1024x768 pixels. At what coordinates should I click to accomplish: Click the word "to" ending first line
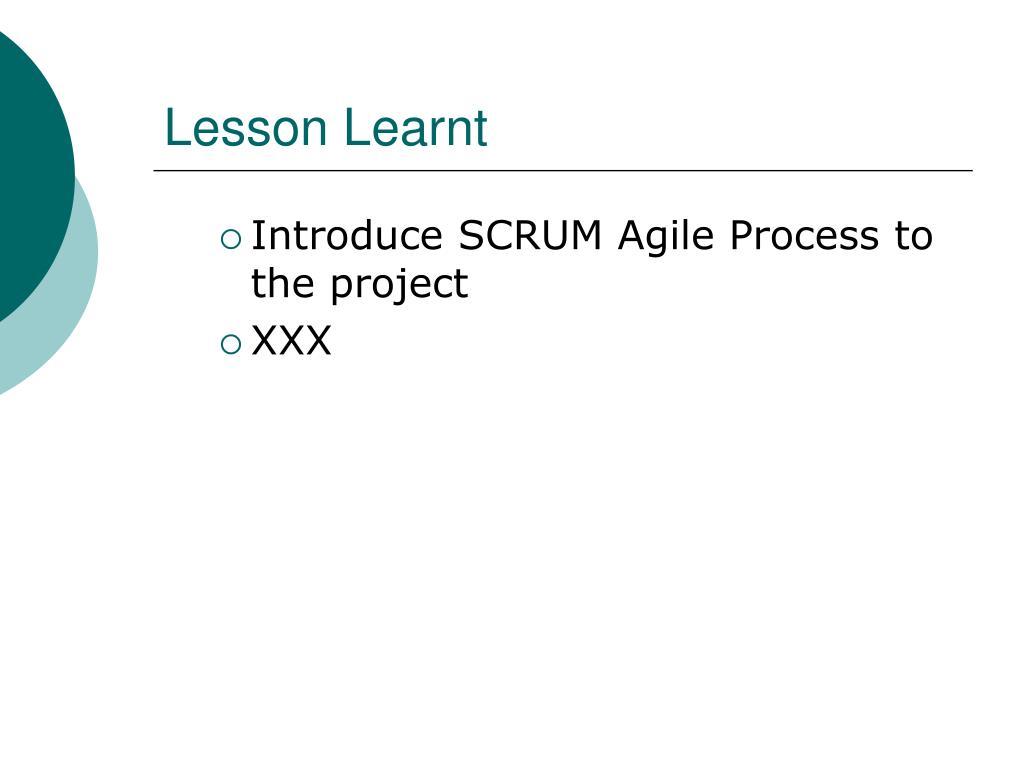(914, 236)
